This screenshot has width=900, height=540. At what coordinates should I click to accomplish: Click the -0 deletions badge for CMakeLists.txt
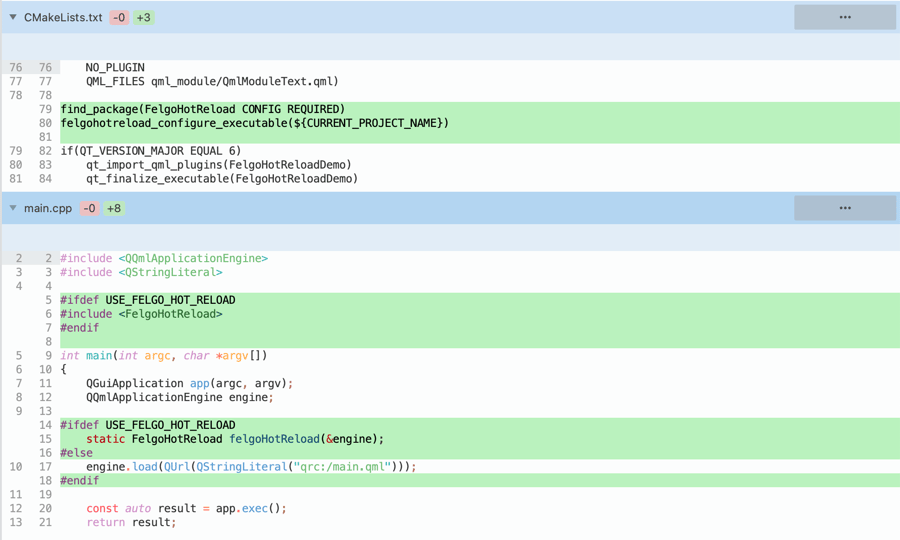point(119,17)
